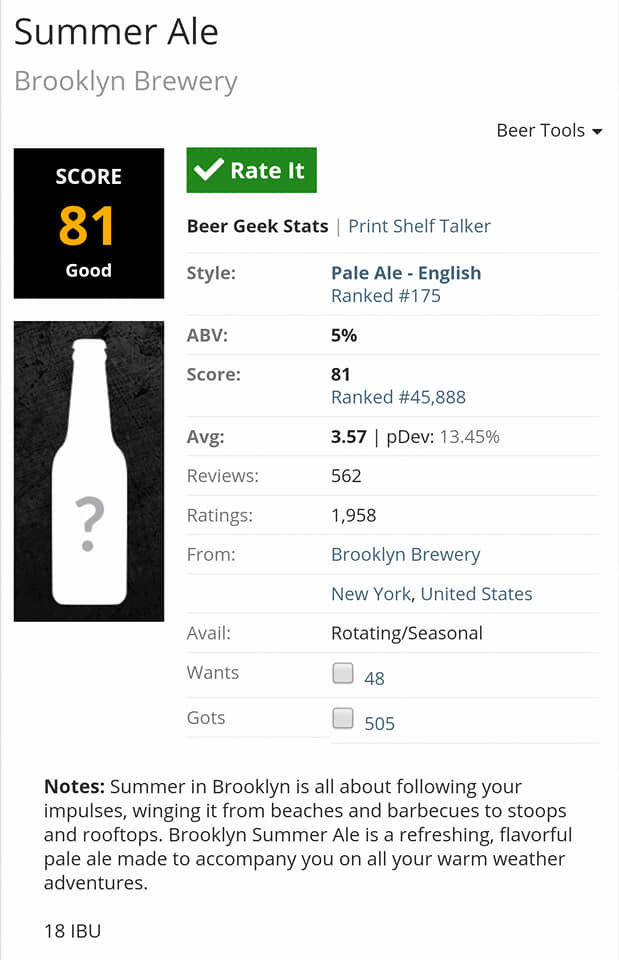Click the Brooklyn Brewery subtitle heading
This screenshot has width=619, height=960.
126,81
